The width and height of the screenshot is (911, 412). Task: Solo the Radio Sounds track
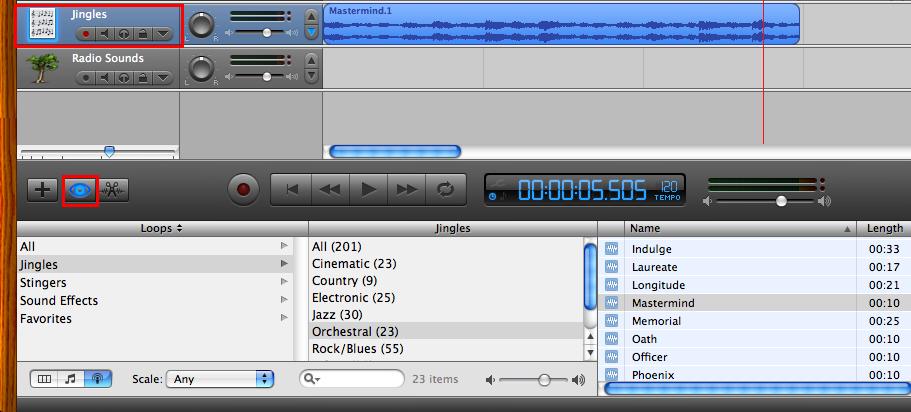124,77
